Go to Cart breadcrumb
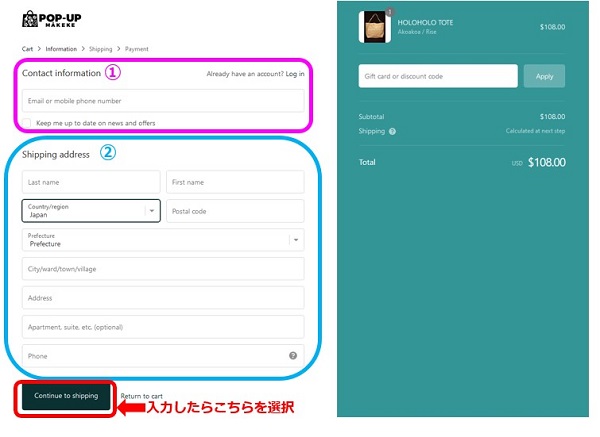 [x=27, y=49]
